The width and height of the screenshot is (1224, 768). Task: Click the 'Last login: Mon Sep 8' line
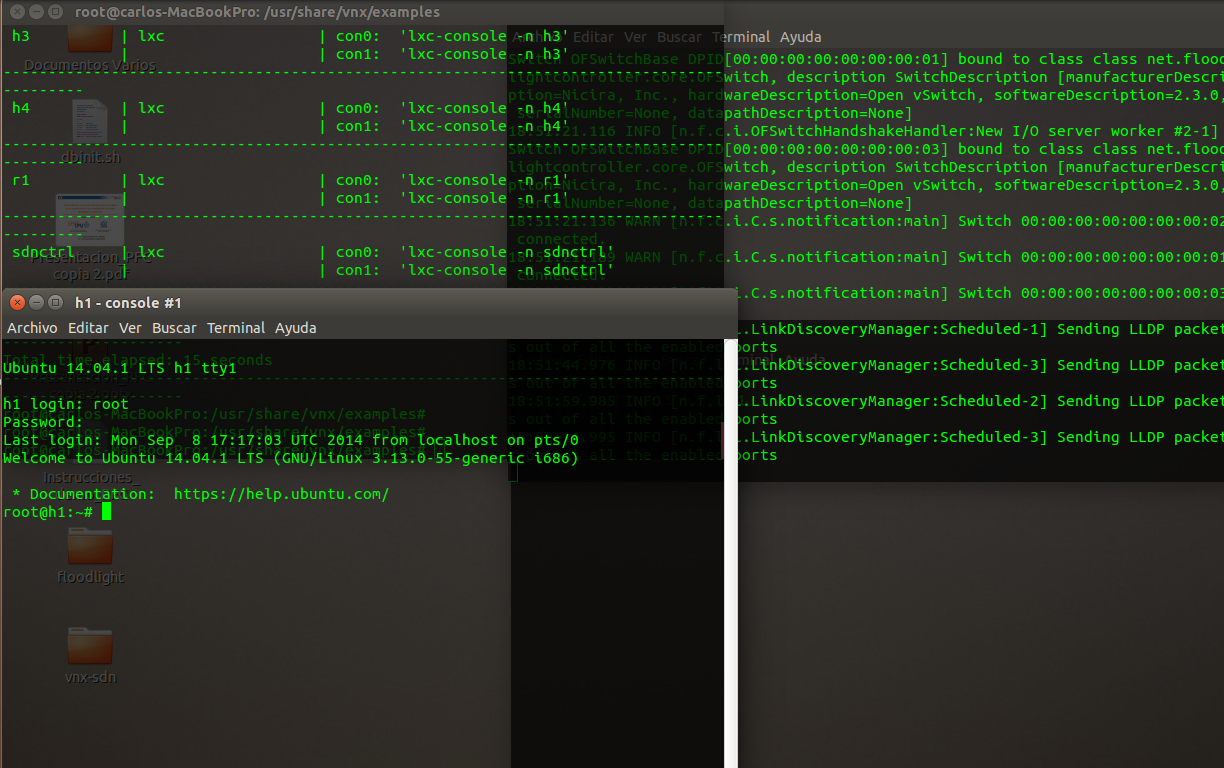(291, 440)
